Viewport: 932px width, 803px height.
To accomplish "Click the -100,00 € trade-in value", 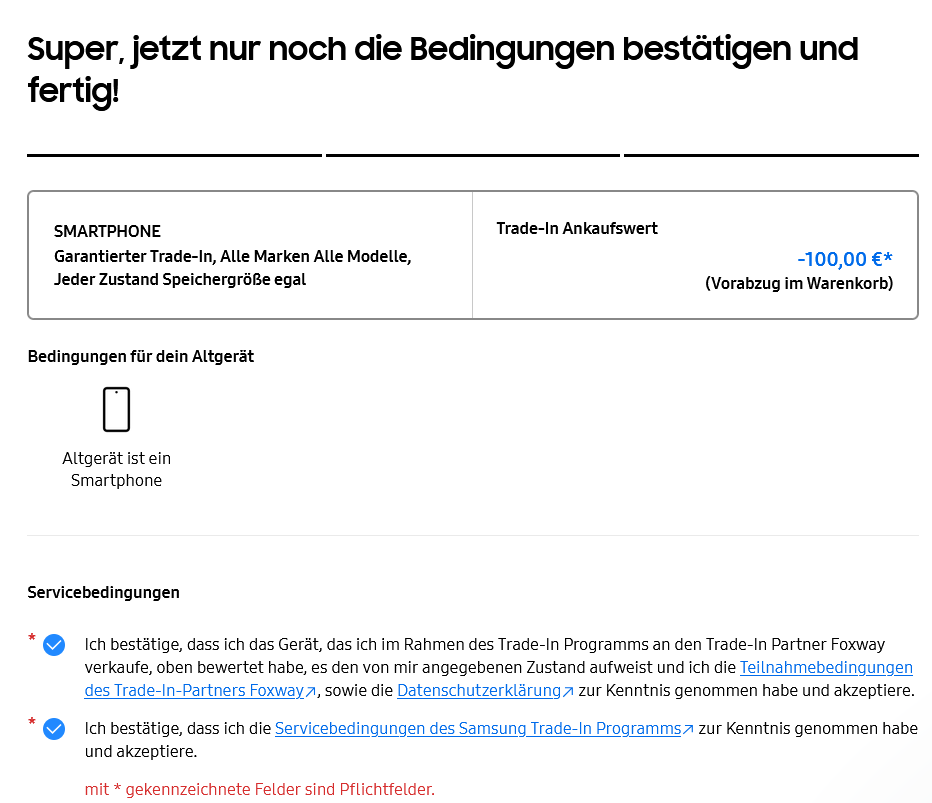I will point(844,259).
